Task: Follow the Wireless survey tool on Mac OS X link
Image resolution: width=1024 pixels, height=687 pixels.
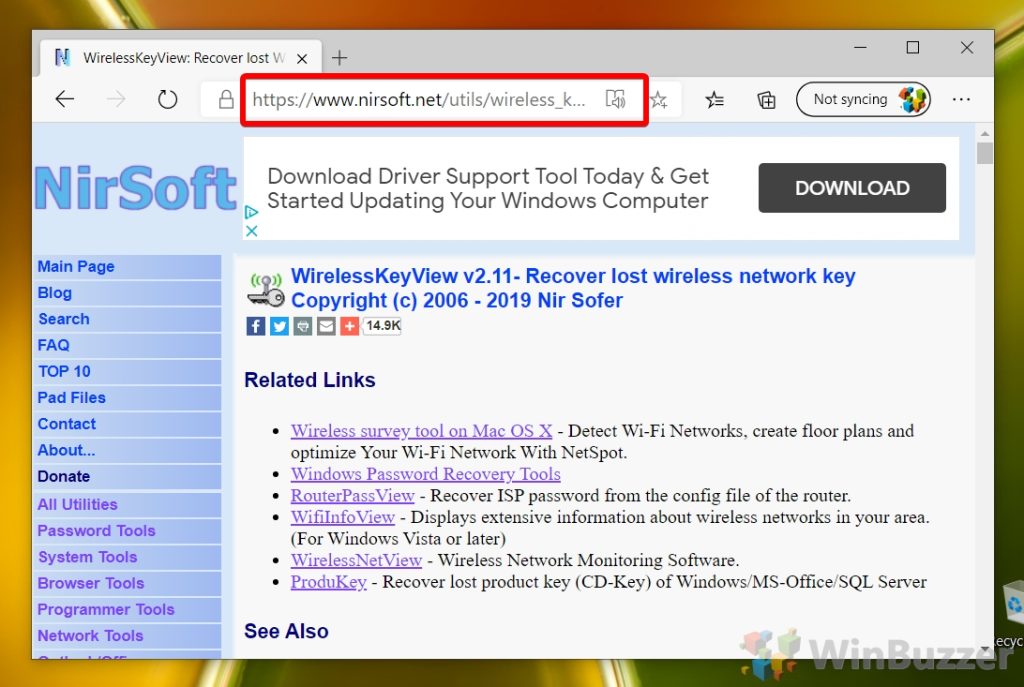Action: pos(421,431)
